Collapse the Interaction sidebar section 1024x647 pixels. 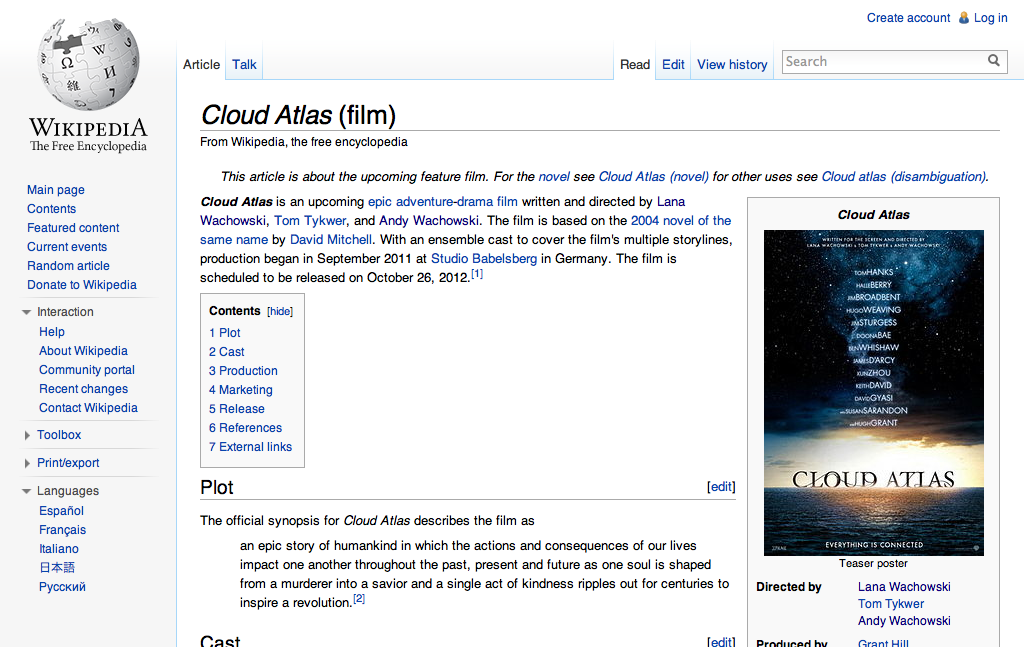click(x=26, y=312)
